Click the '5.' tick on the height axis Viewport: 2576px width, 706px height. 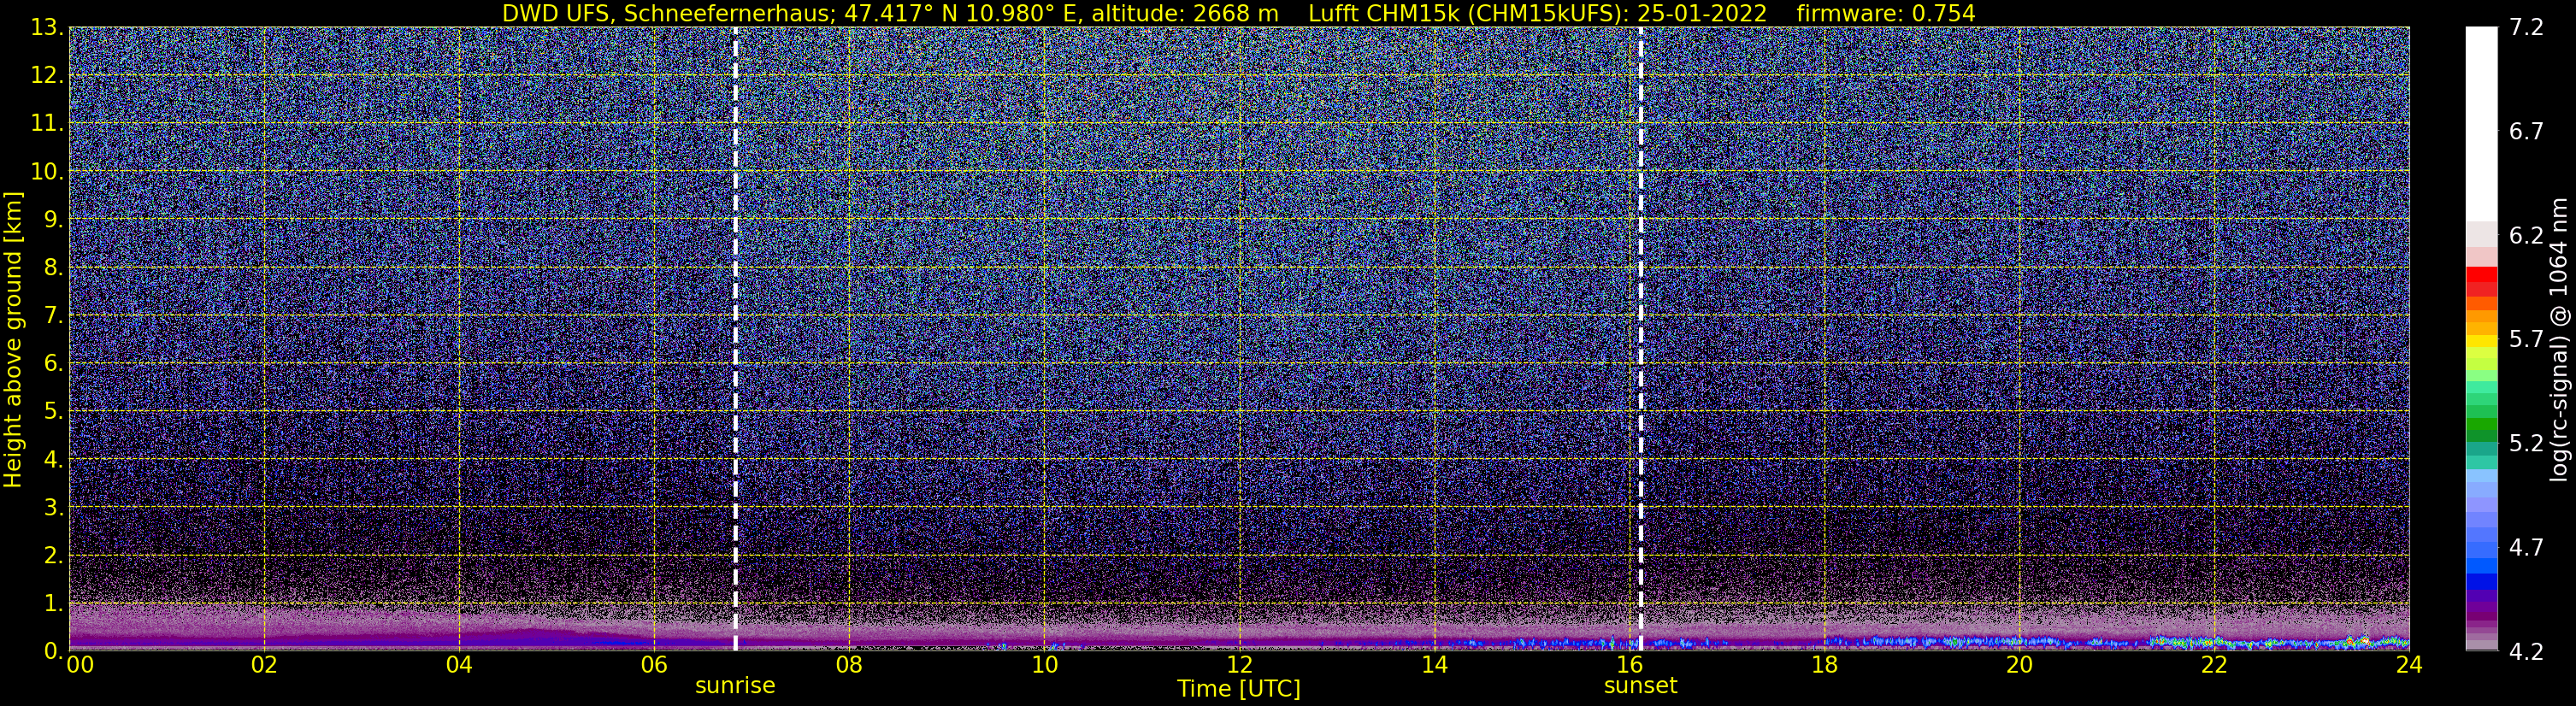[53, 412]
